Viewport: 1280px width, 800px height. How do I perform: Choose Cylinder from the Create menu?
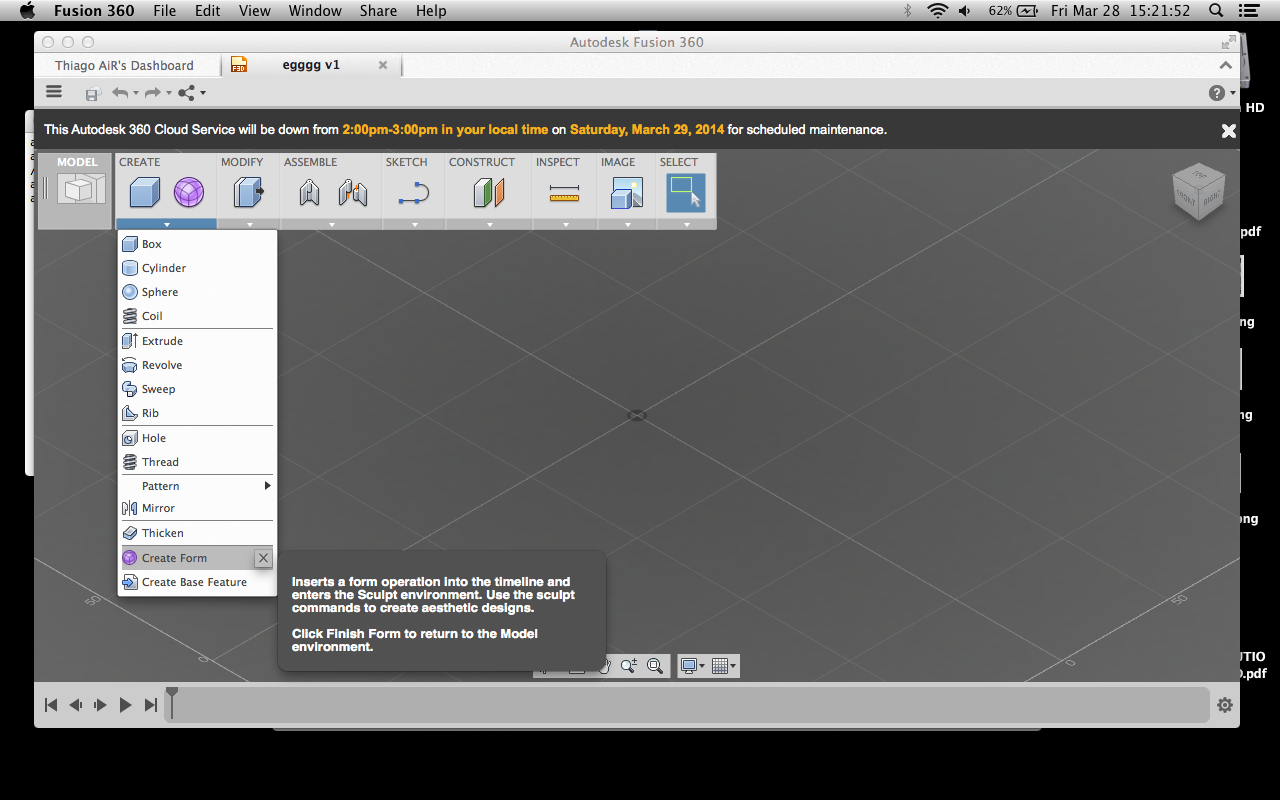point(197,268)
